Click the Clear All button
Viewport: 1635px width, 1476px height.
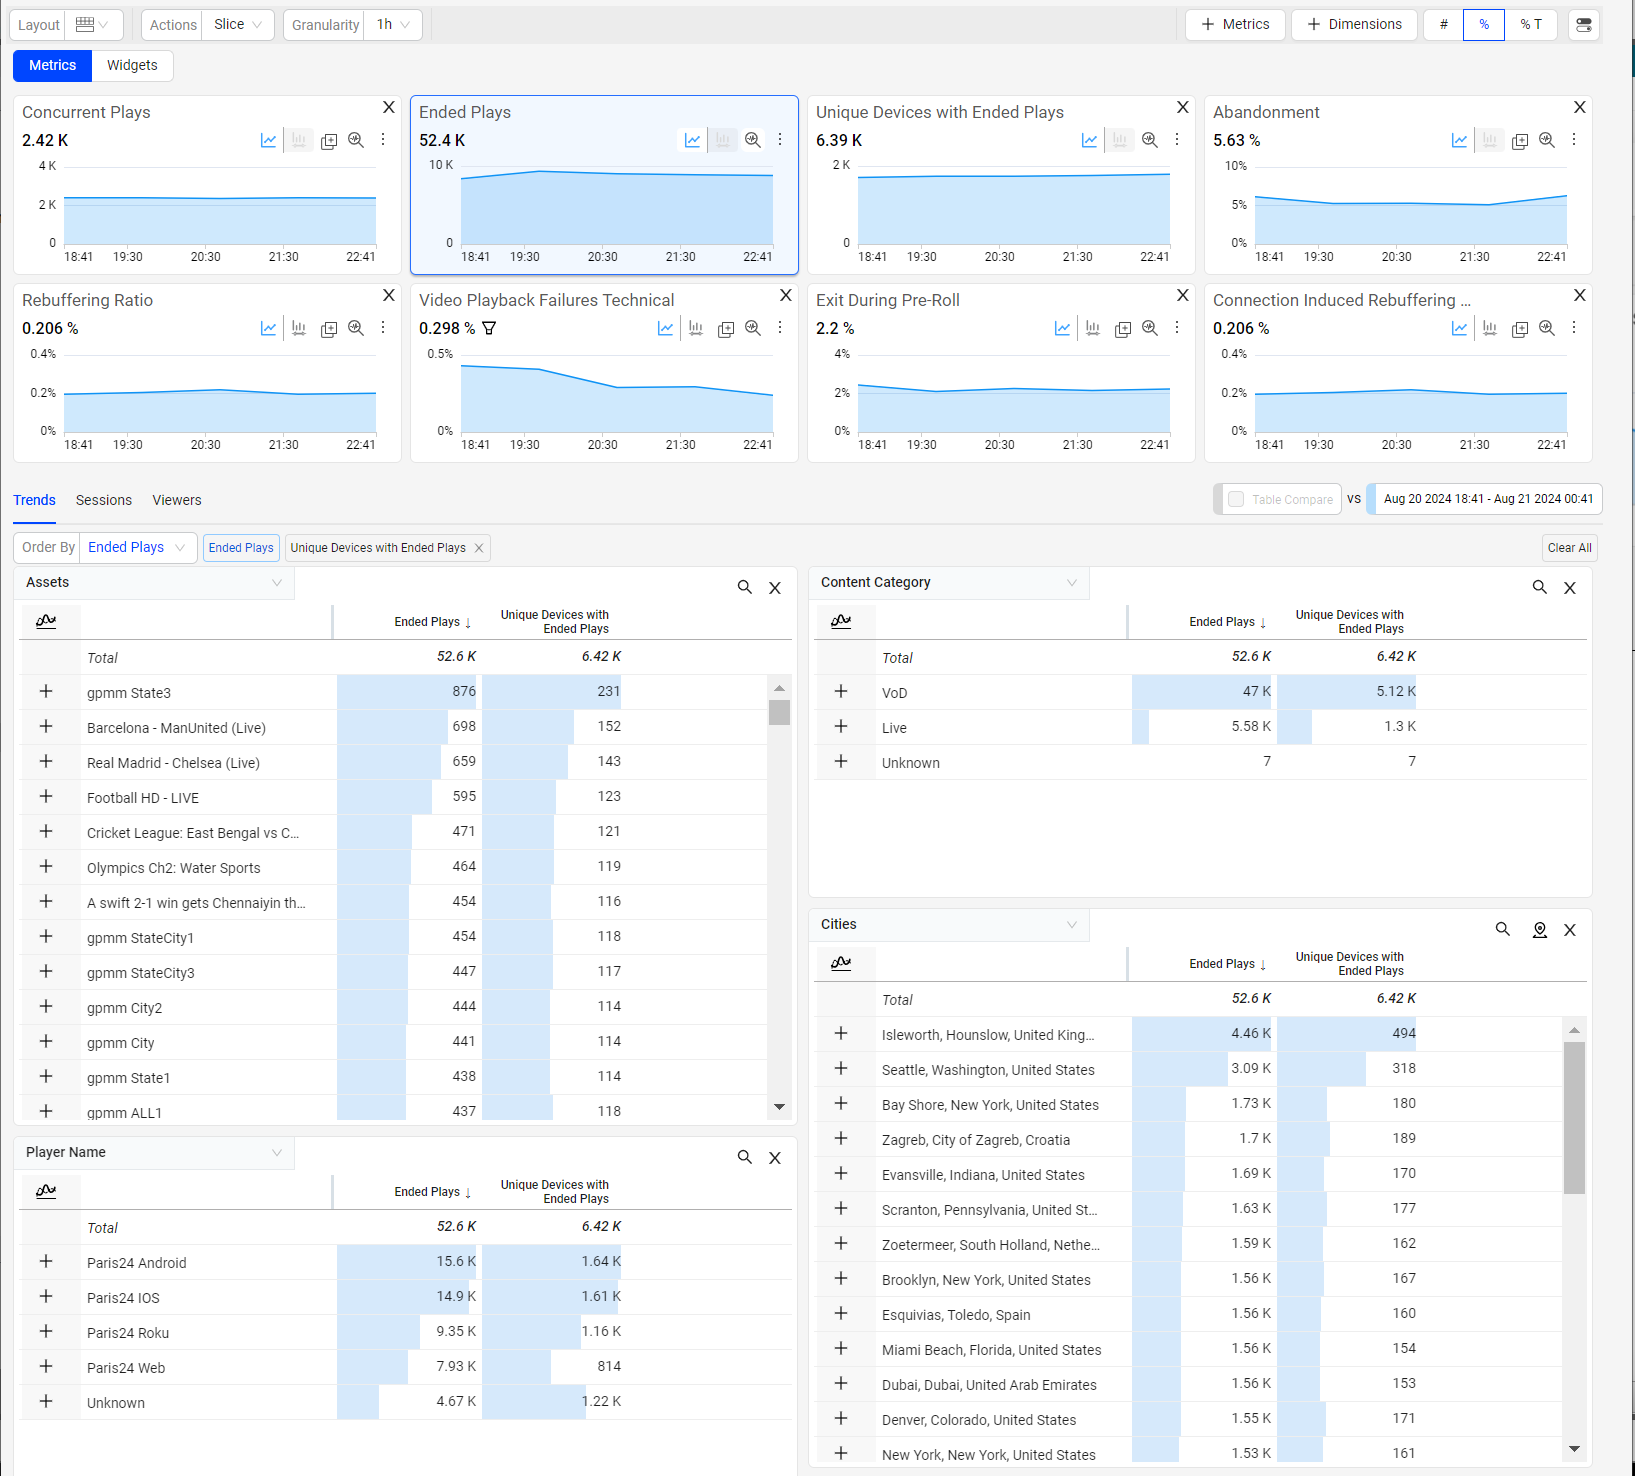pos(1569,548)
